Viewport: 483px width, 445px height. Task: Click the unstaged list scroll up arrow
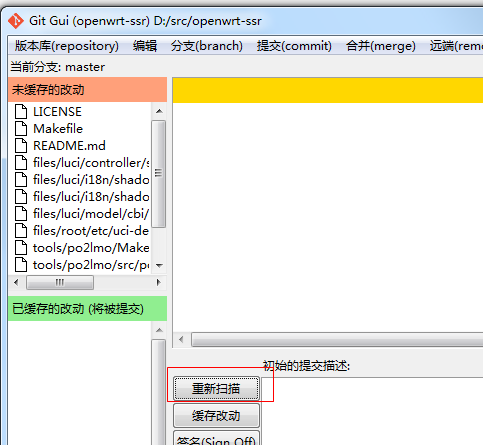159,111
